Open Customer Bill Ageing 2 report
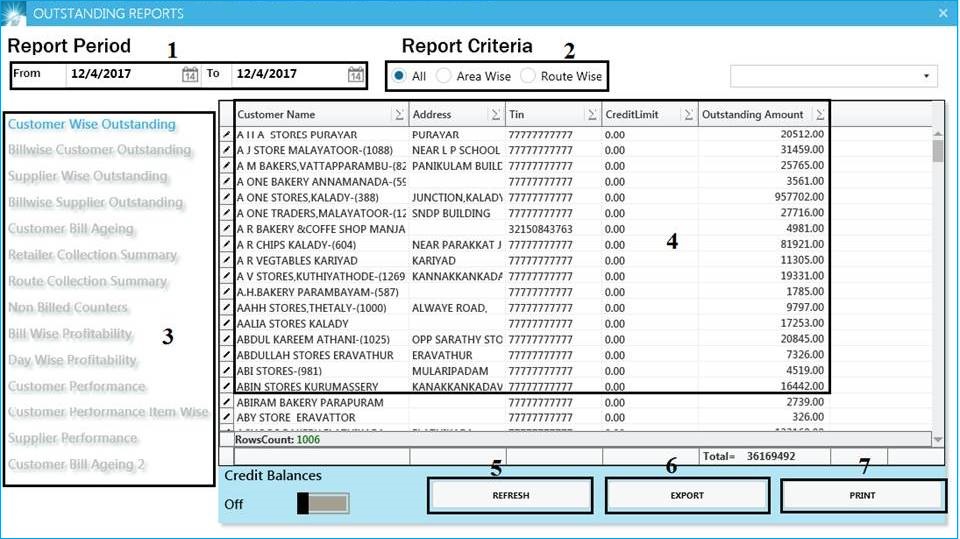This screenshot has height=539, width=960. pyautogui.click(x=76, y=465)
